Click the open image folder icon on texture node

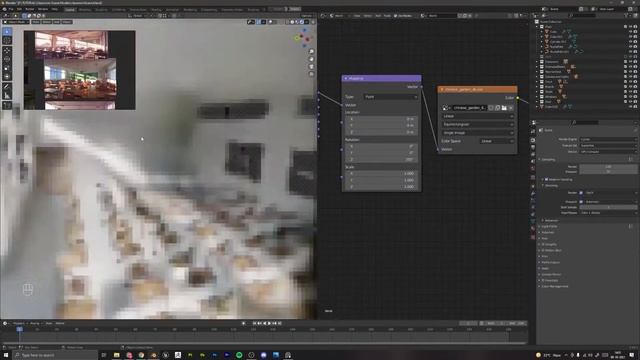tap(504, 108)
